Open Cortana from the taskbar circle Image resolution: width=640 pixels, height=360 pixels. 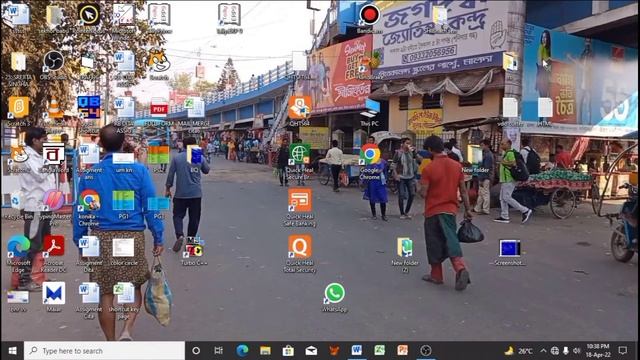tap(196, 351)
